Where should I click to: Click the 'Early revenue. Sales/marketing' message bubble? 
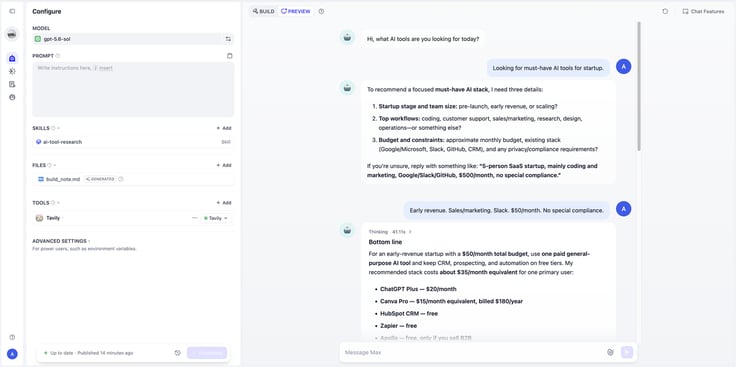point(506,210)
